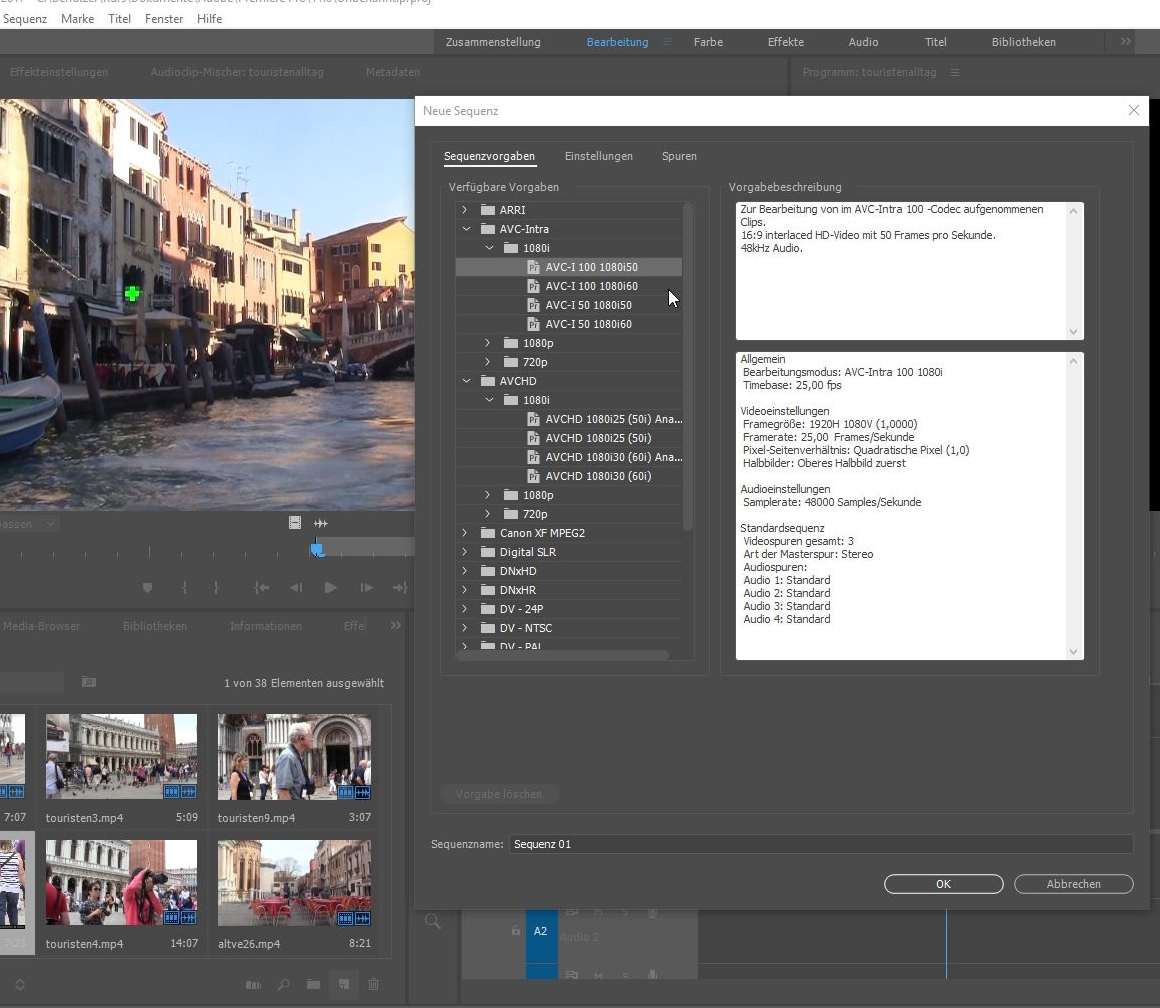Screen dimensions: 1160x1008
Task: Show more workspaces with double-arrow icon
Action: point(1125,42)
